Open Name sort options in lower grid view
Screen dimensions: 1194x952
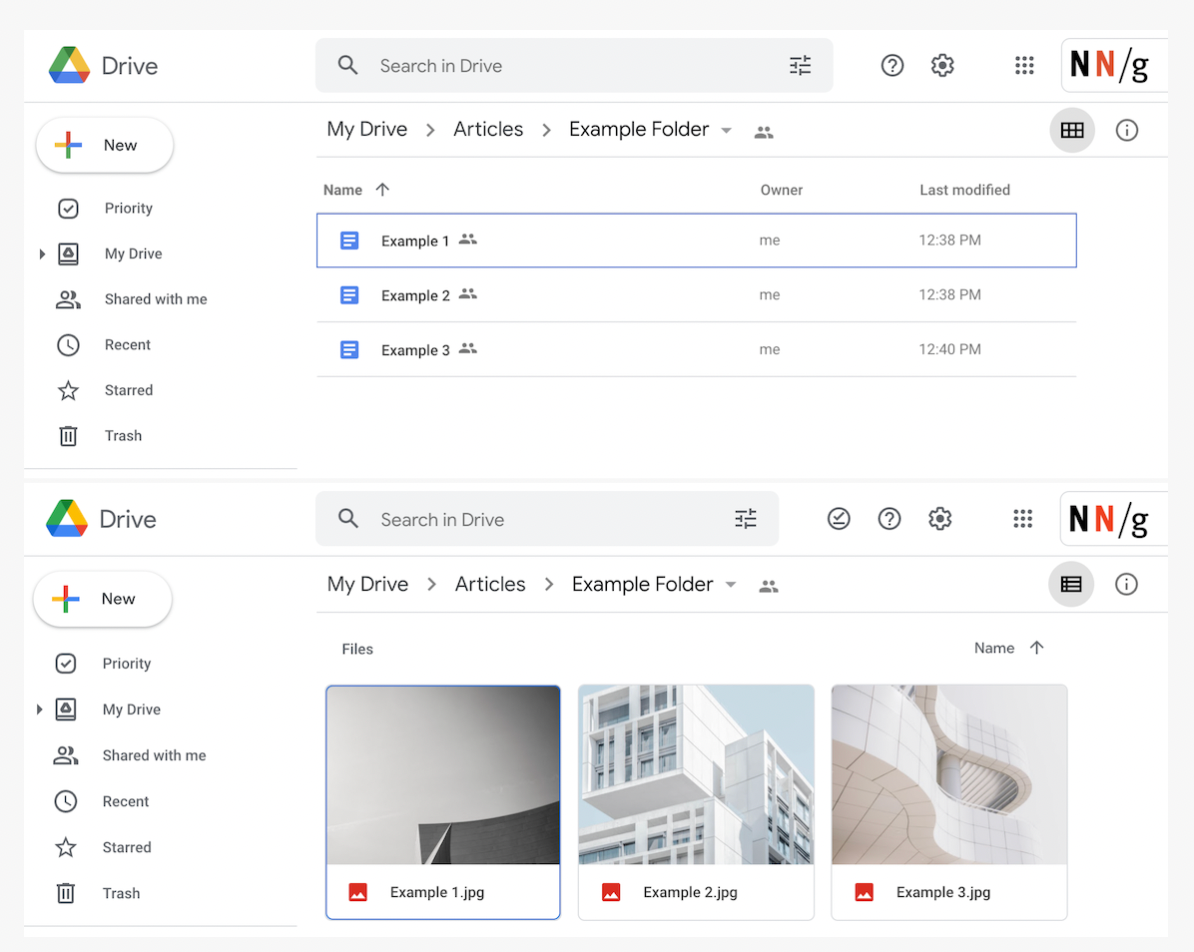(x=994, y=648)
